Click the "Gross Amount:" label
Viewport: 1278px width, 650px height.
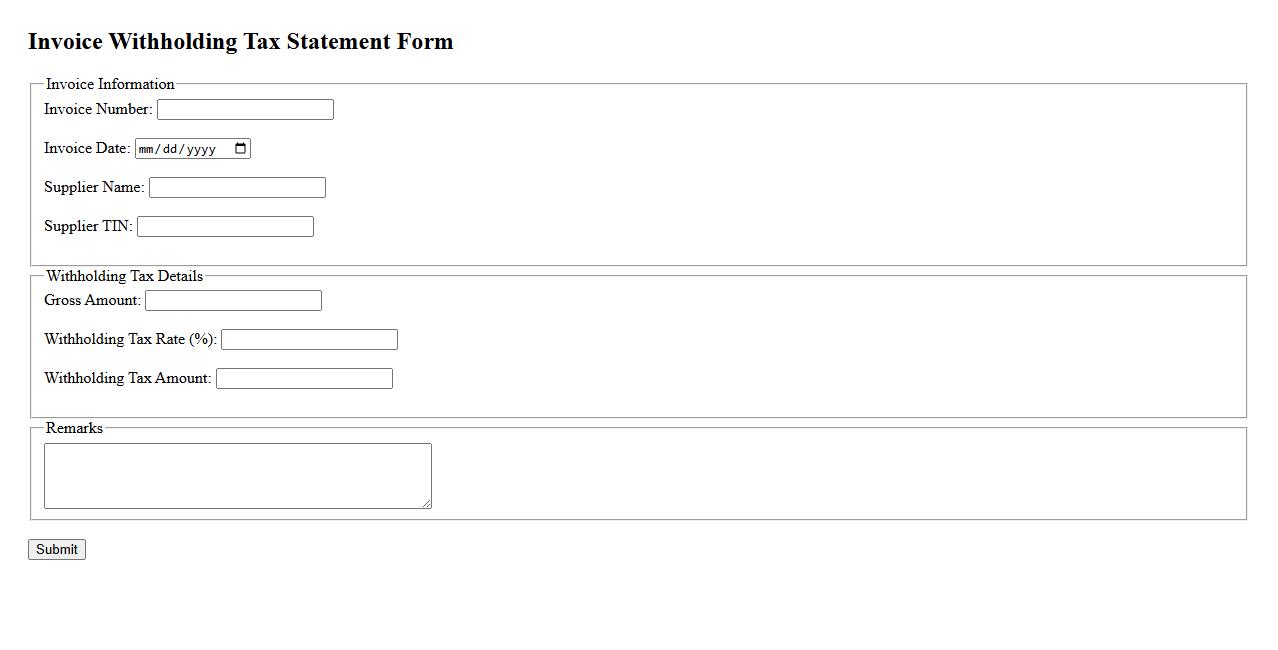92,300
